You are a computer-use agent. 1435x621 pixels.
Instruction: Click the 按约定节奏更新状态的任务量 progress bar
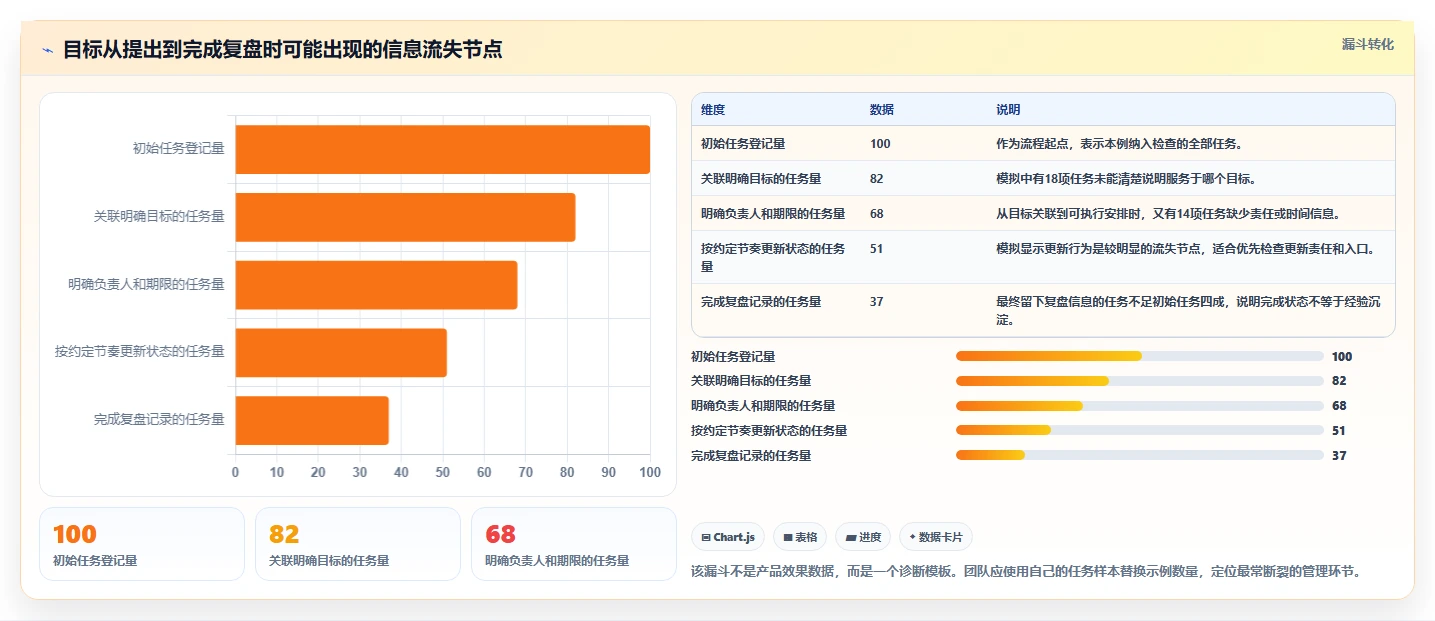1140,431
